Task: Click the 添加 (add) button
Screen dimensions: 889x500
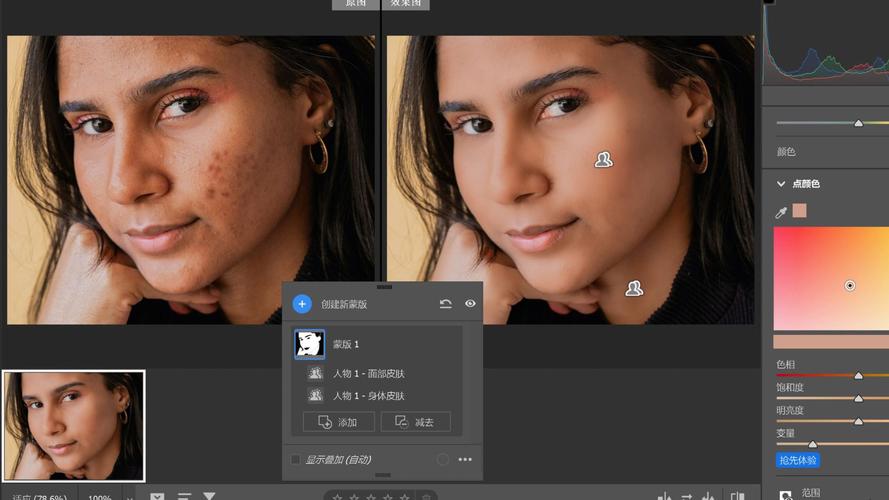Action: click(x=338, y=422)
